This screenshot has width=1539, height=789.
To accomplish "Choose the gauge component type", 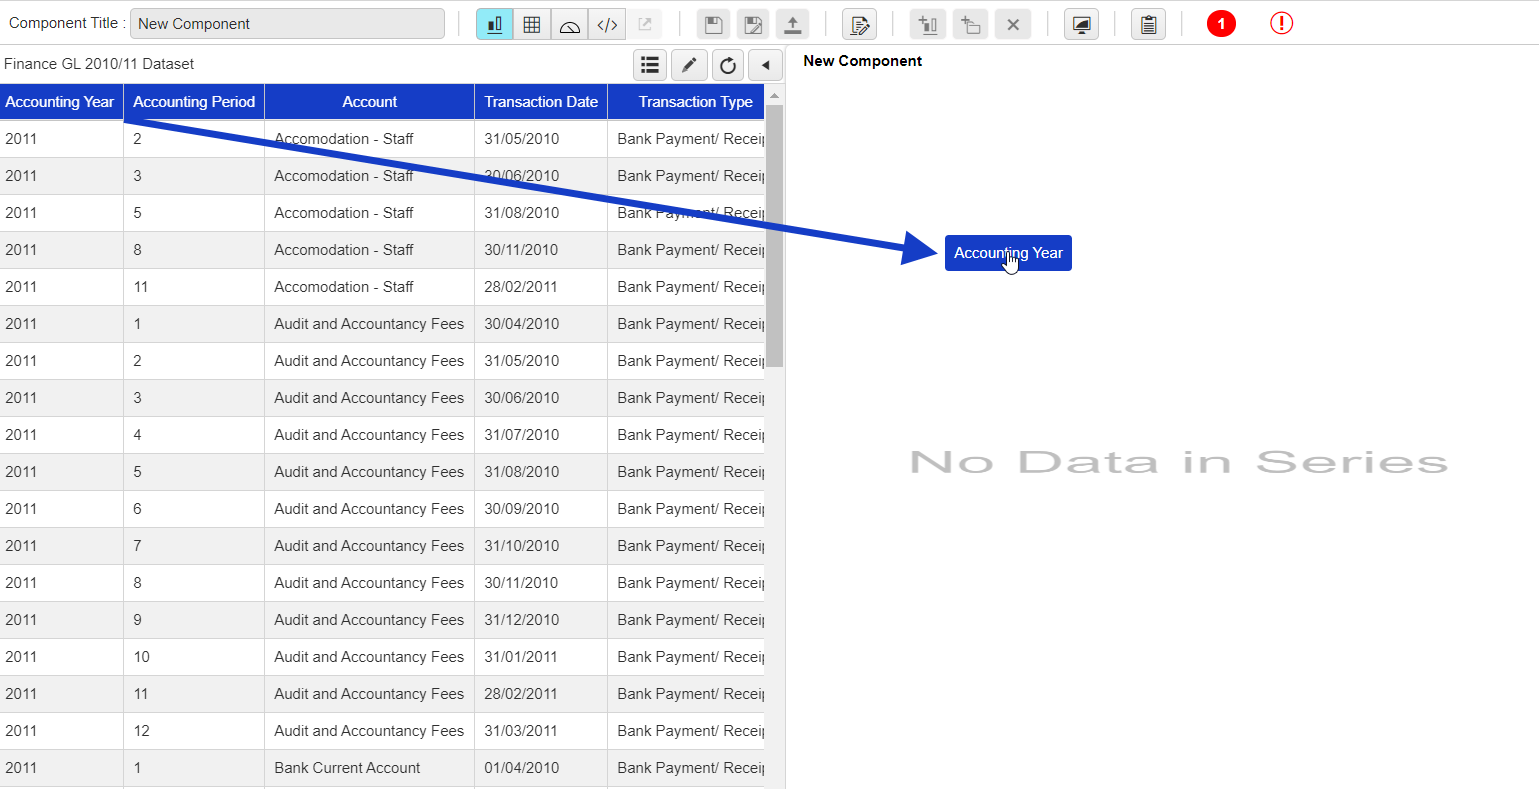I will click(x=569, y=25).
